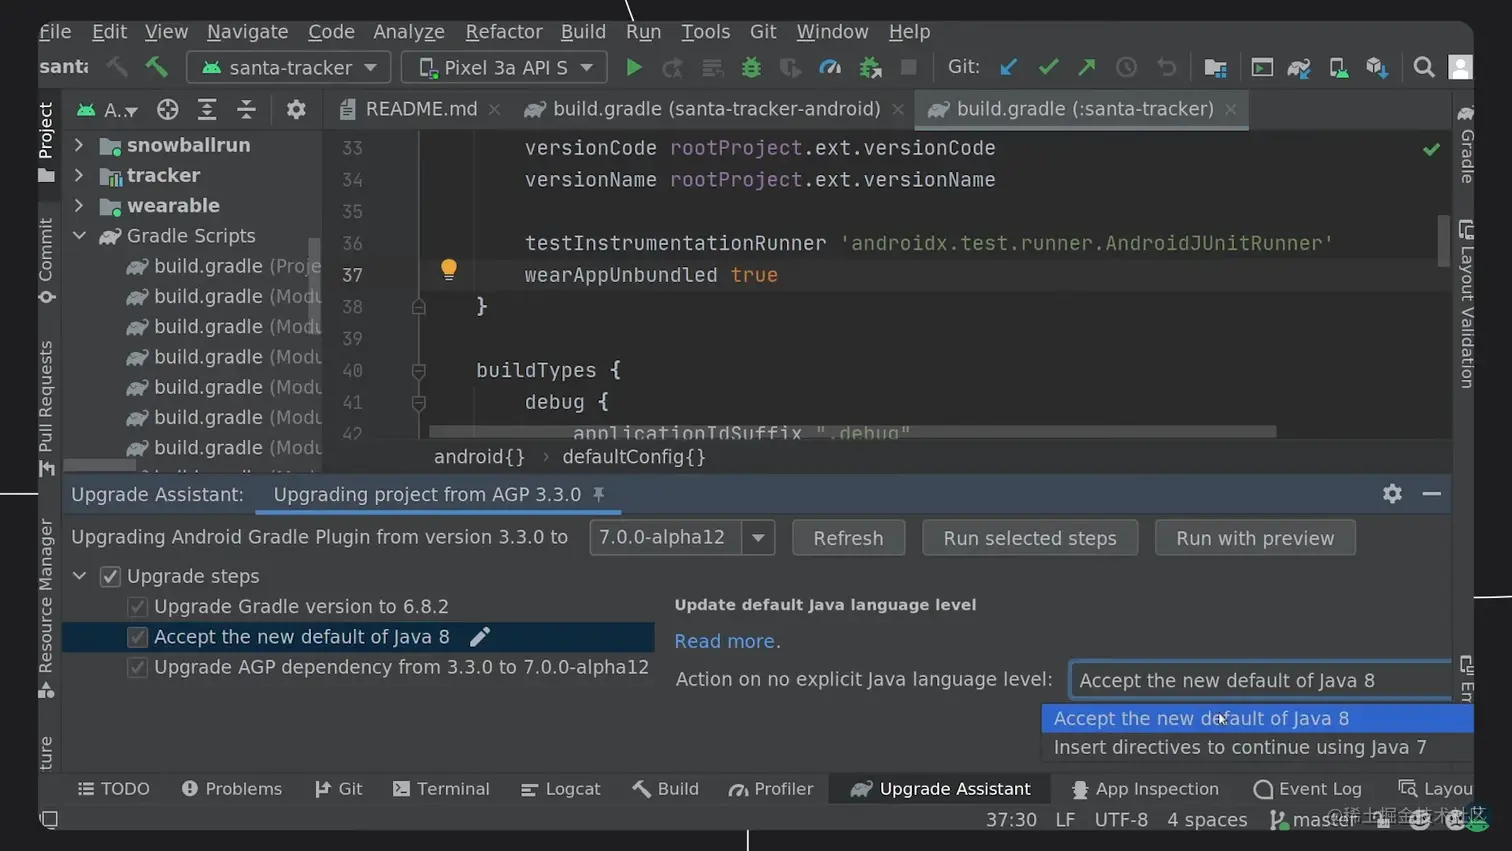1512x851 pixels.
Task: Open the Profile app icon
Action: pos(830,67)
